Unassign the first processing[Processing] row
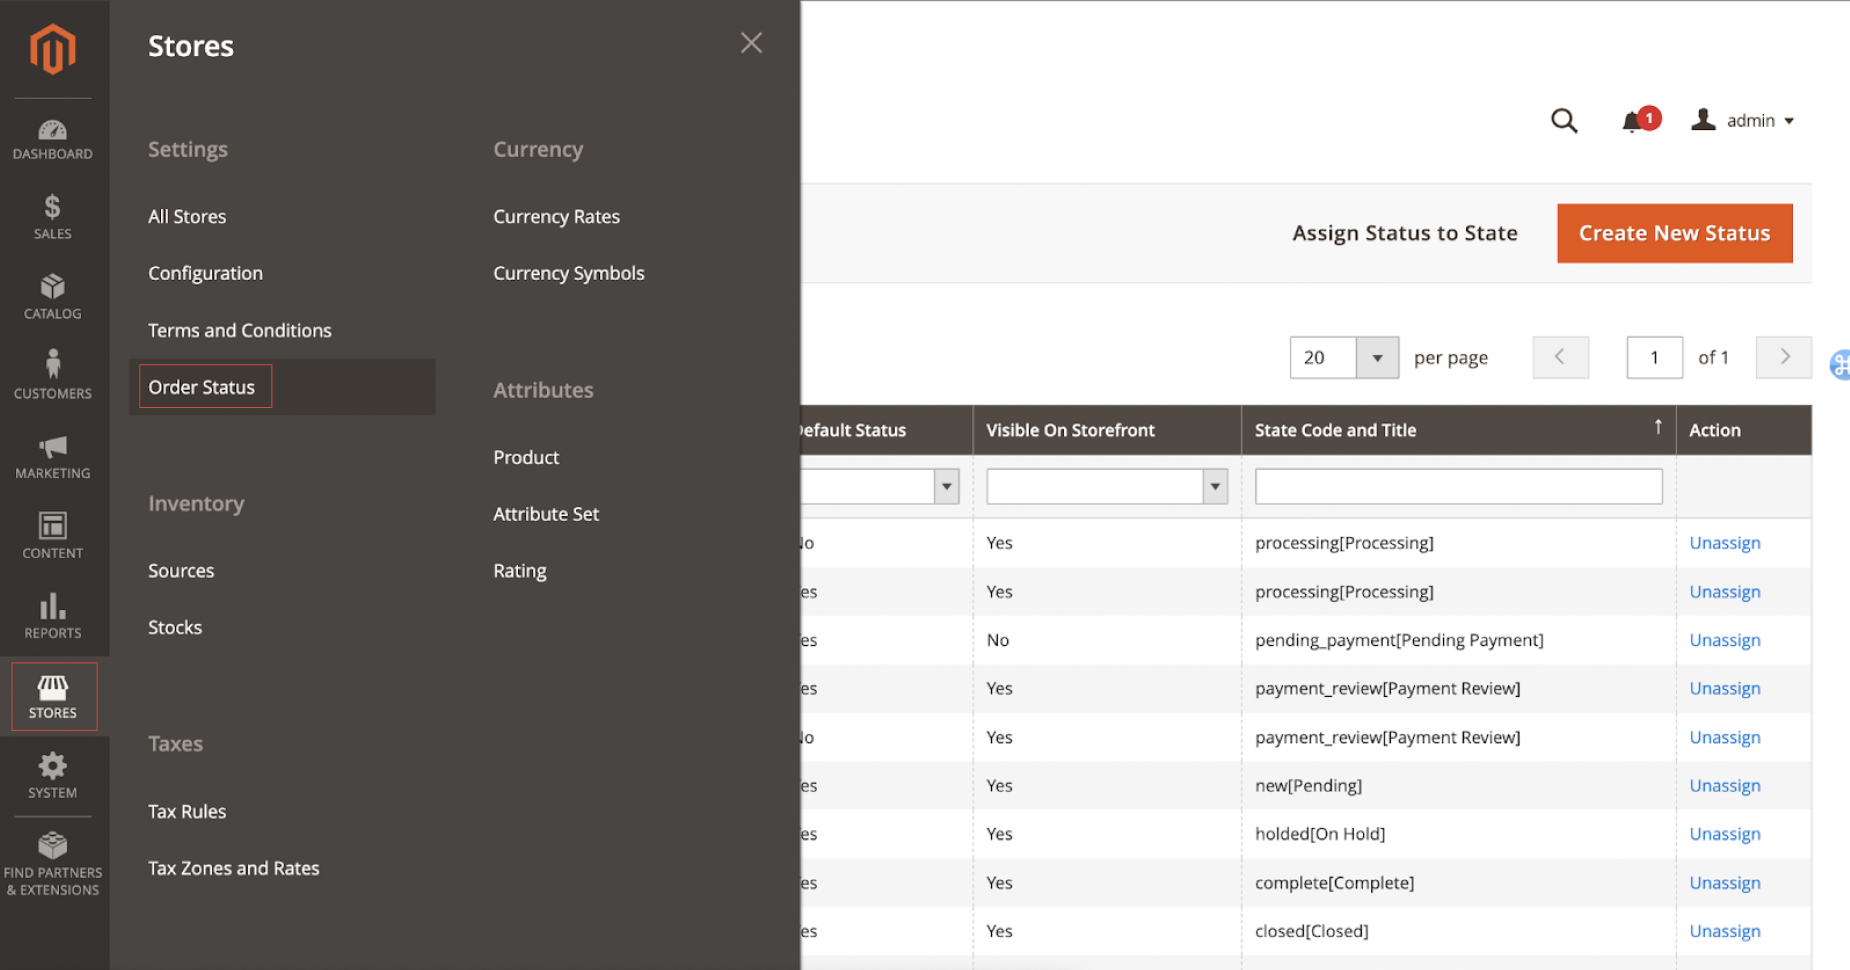This screenshot has width=1850, height=970. click(1725, 543)
